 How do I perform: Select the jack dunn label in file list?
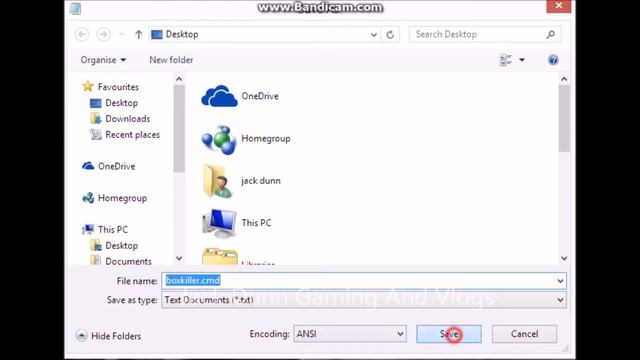261,181
